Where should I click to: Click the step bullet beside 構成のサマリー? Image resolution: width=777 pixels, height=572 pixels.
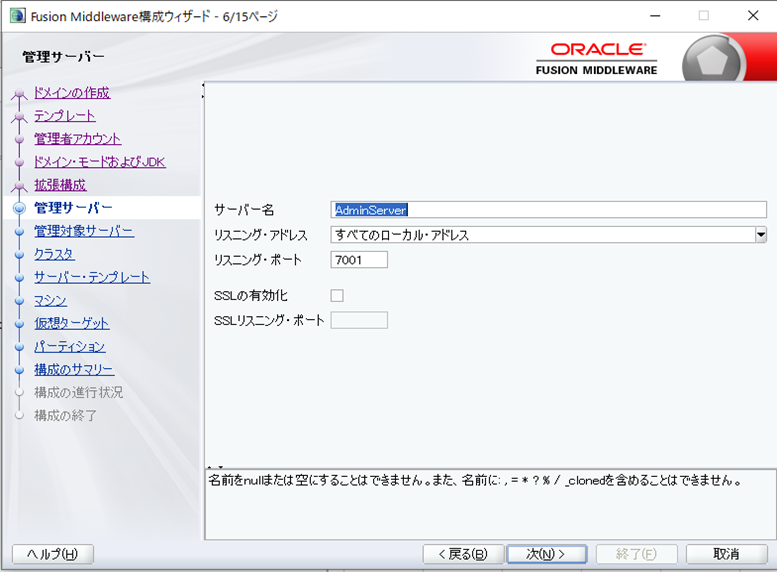click(19, 370)
